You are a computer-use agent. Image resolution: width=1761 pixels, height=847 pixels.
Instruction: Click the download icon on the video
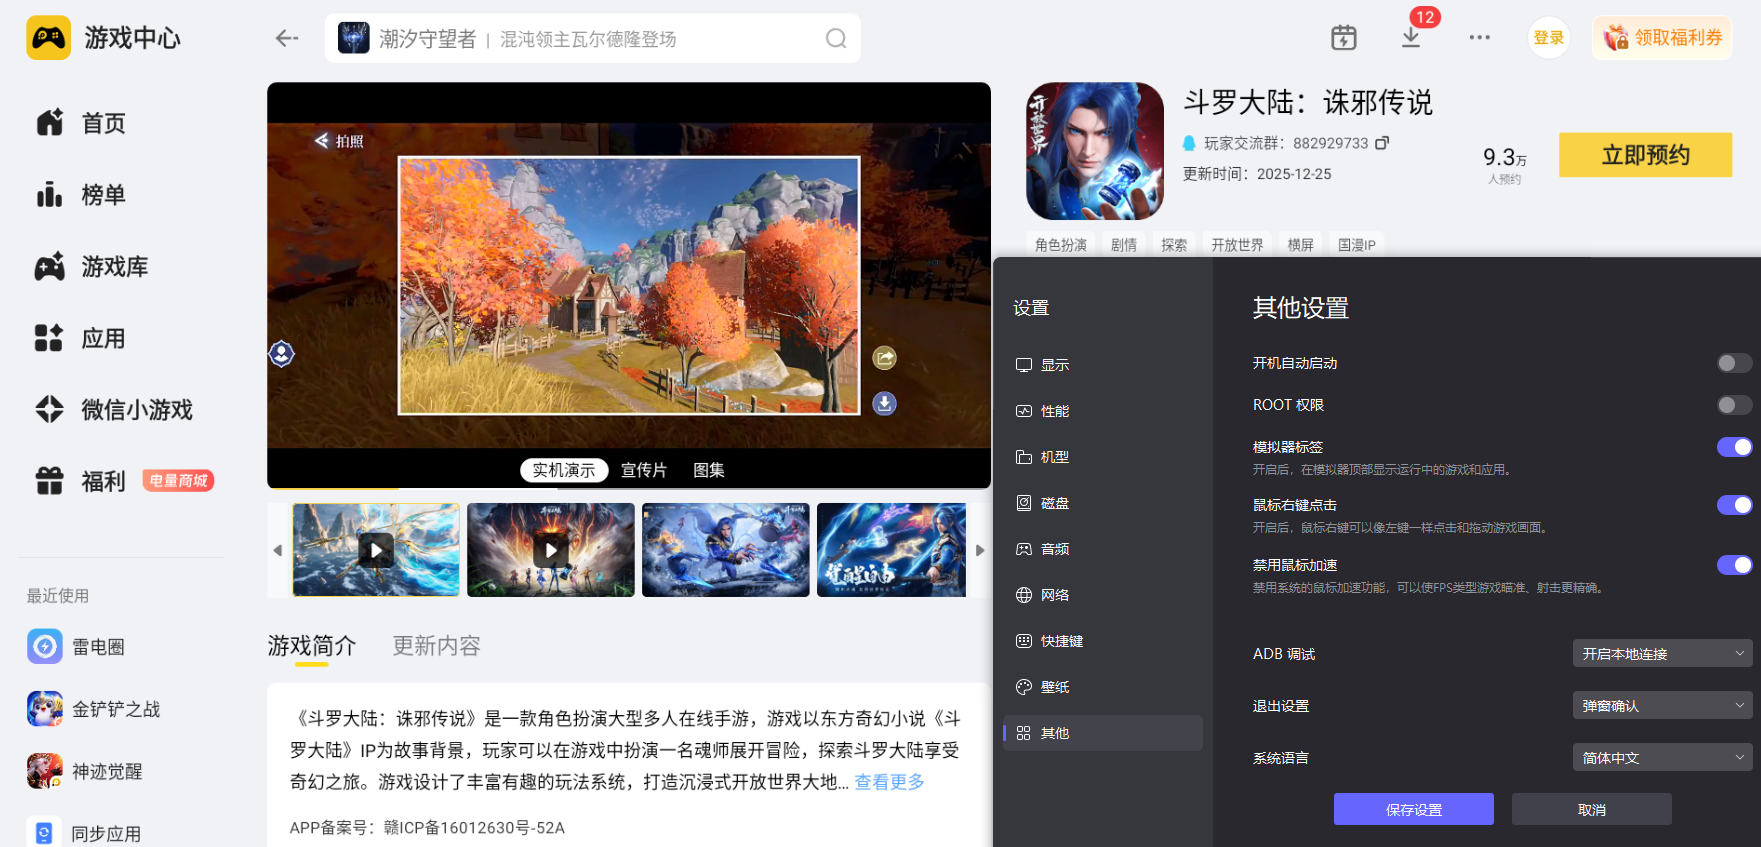click(885, 404)
